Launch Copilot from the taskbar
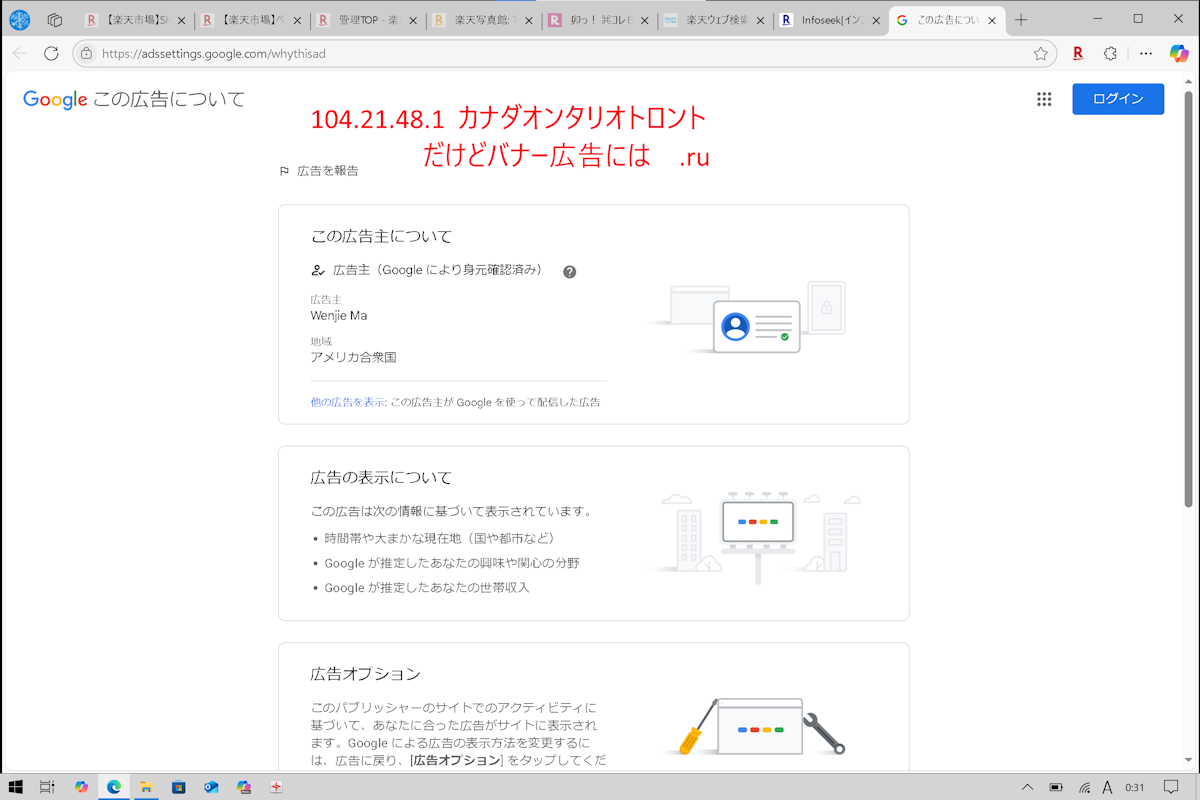Viewport: 1200px width, 800px height. coord(81,786)
